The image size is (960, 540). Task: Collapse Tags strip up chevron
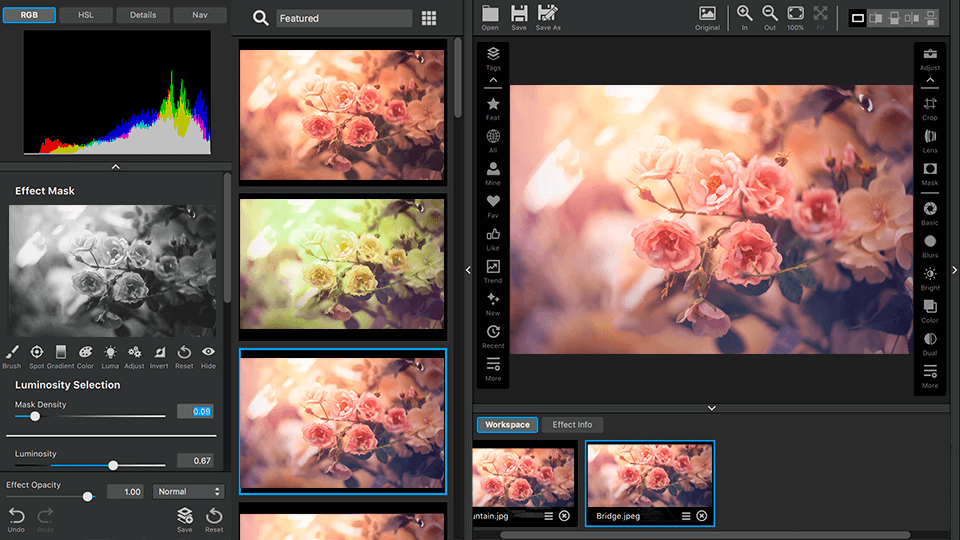pyautogui.click(x=493, y=80)
